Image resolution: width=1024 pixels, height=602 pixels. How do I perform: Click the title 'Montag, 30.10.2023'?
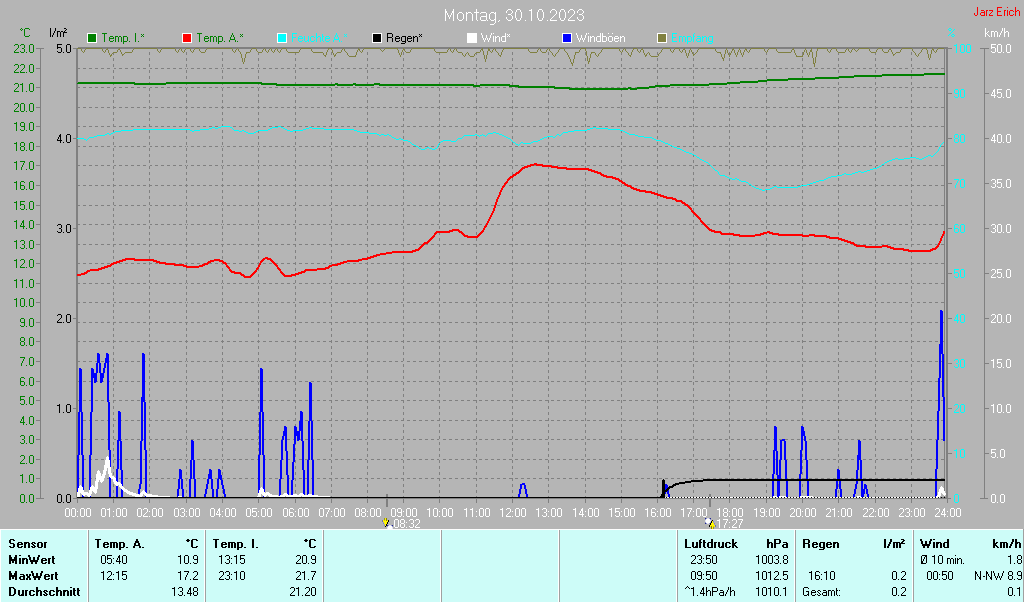(x=514, y=15)
